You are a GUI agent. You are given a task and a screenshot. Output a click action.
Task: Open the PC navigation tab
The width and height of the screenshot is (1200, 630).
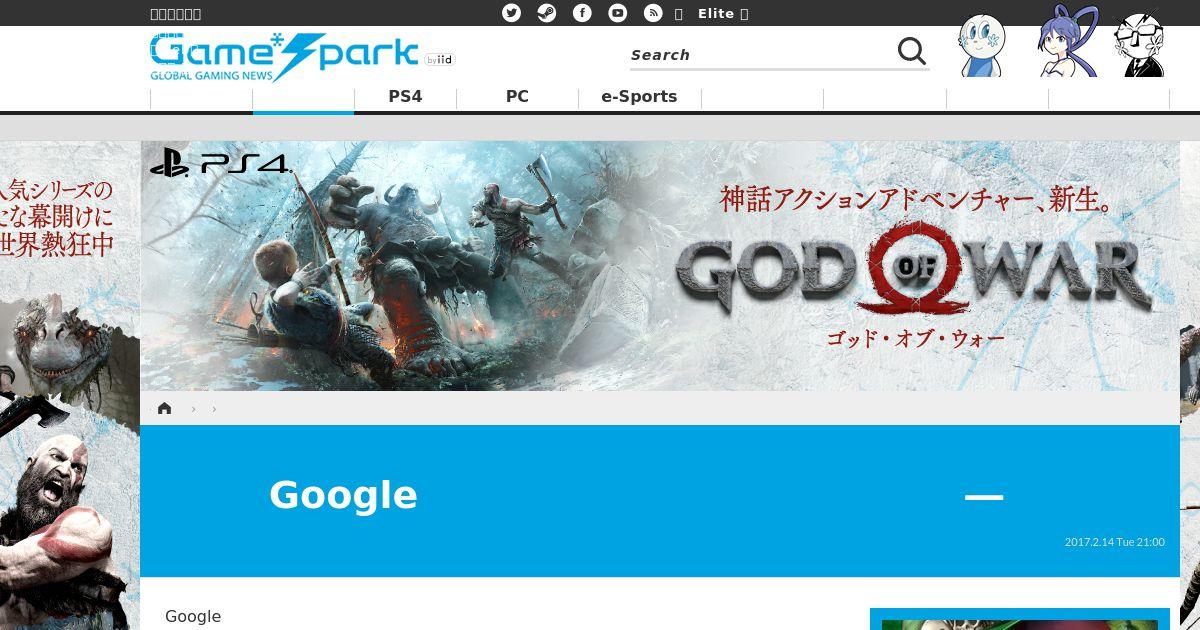pos(517,97)
